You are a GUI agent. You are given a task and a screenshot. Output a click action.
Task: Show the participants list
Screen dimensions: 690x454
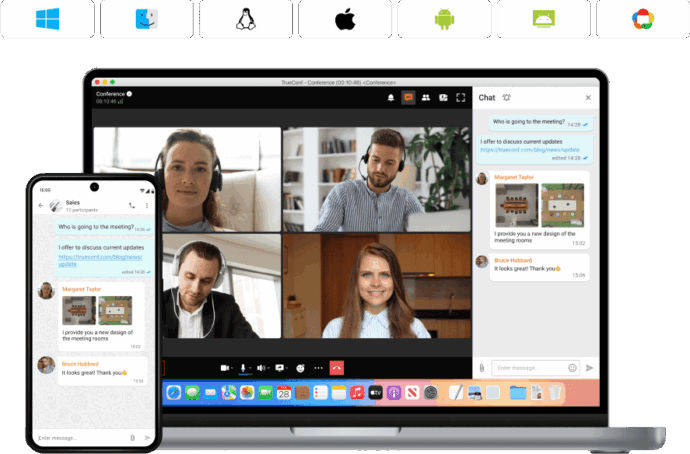pos(426,98)
